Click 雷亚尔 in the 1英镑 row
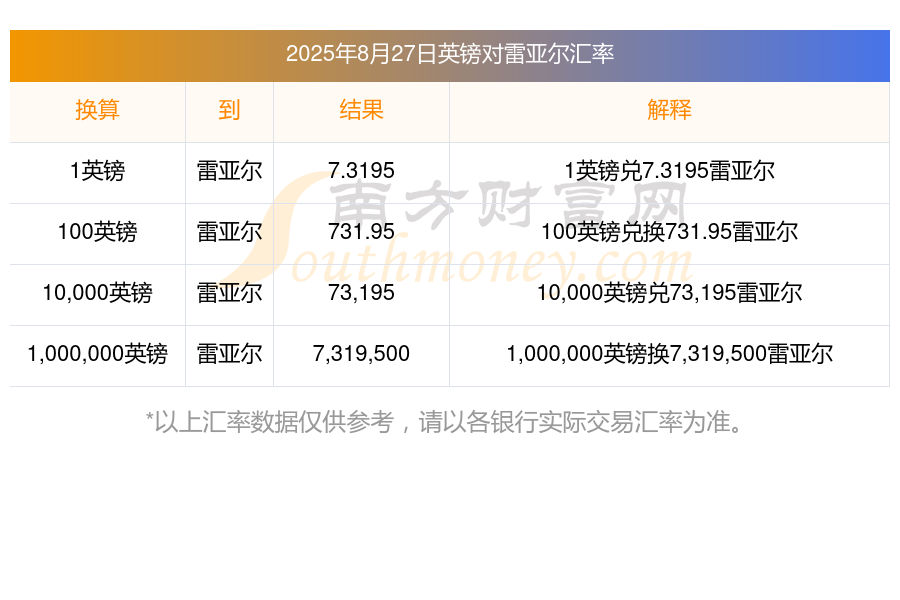Screen dimensions: 900x600 pos(229,171)
